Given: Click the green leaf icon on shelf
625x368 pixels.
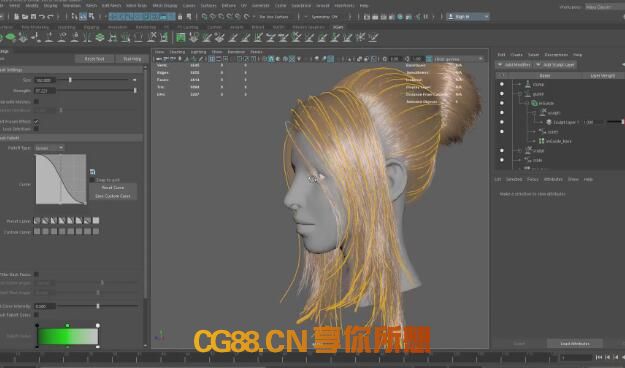Looking at the screenshot, I should tap(10, 37).
